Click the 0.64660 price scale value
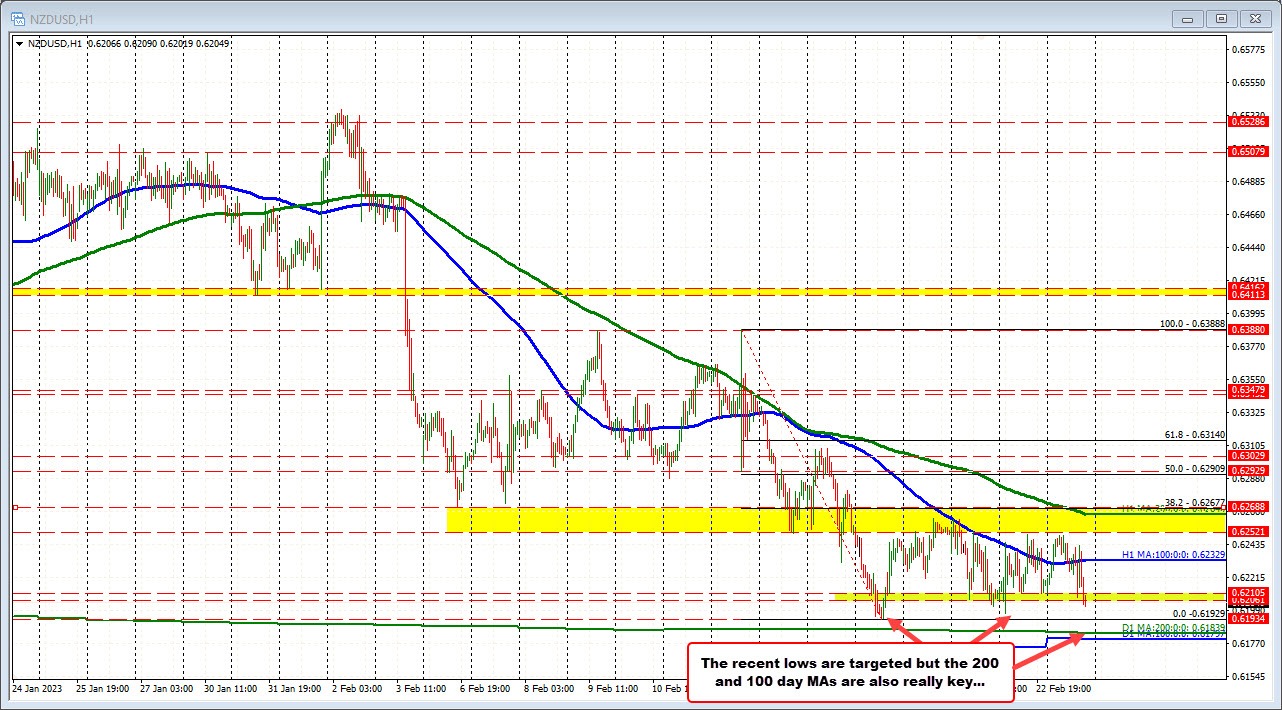 pos(1251,214)
